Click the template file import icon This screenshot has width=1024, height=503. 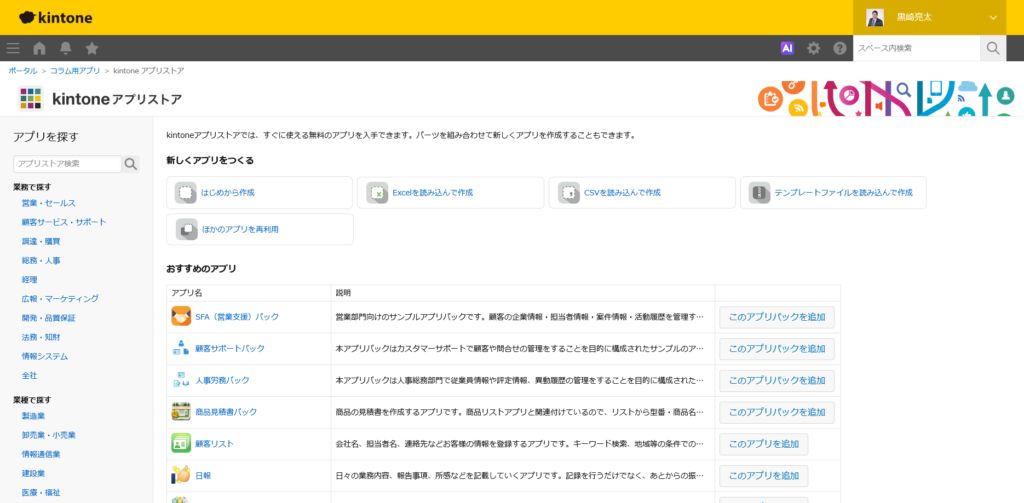(x=760, y=193)
